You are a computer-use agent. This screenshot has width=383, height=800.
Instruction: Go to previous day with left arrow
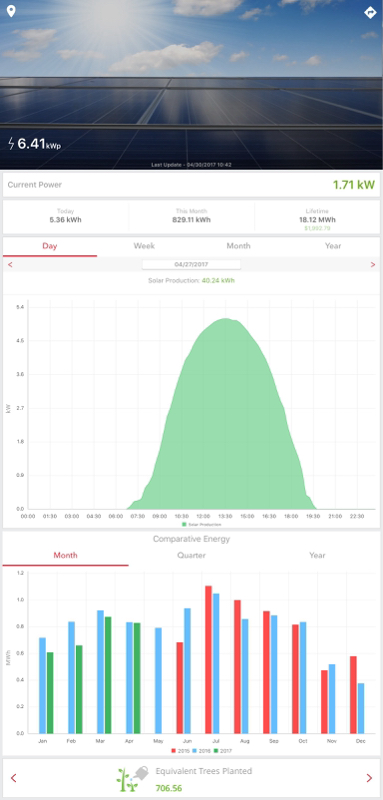click(10, 265)
